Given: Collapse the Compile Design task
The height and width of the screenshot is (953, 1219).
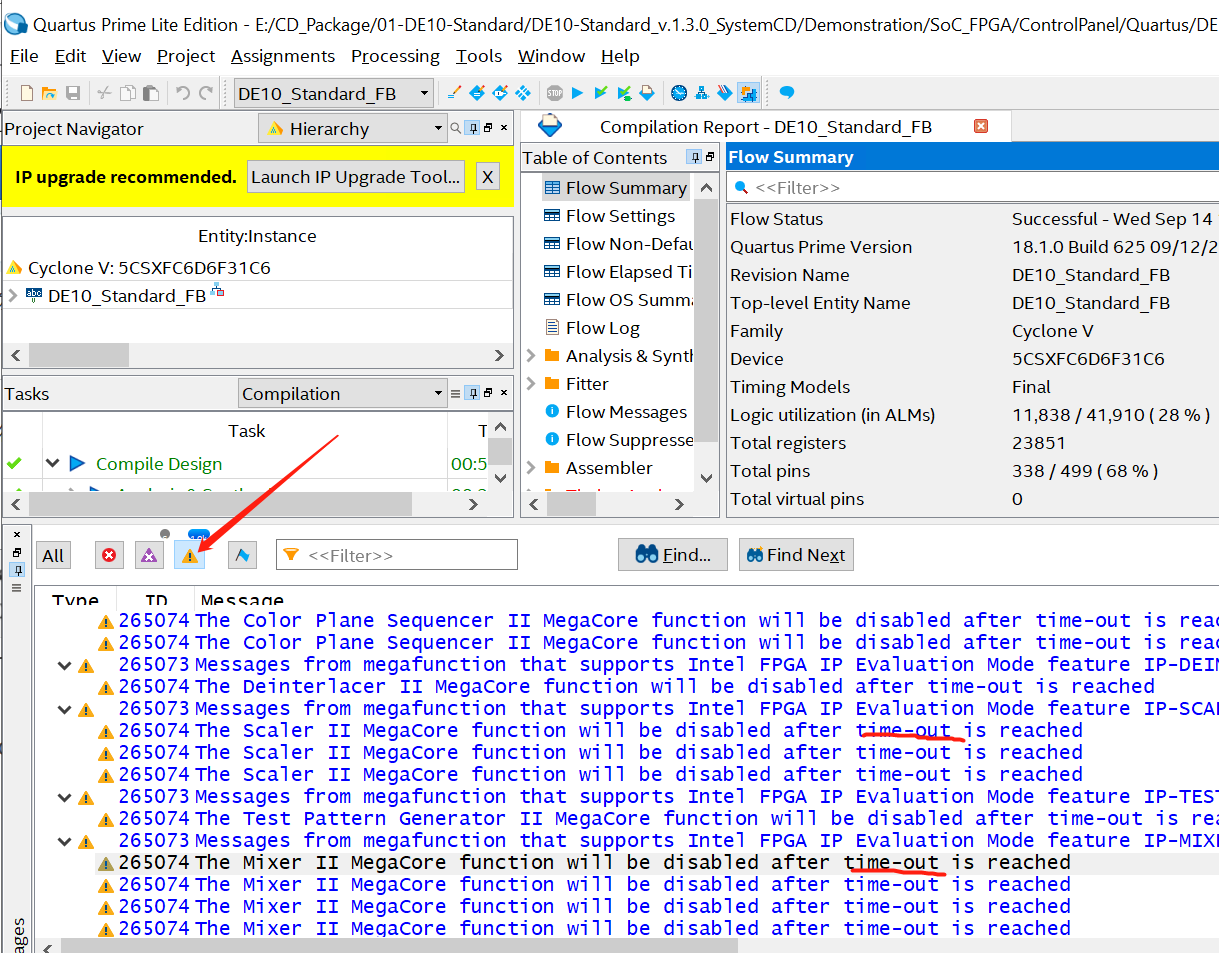Looking at the screenshot, I should 52,463.
